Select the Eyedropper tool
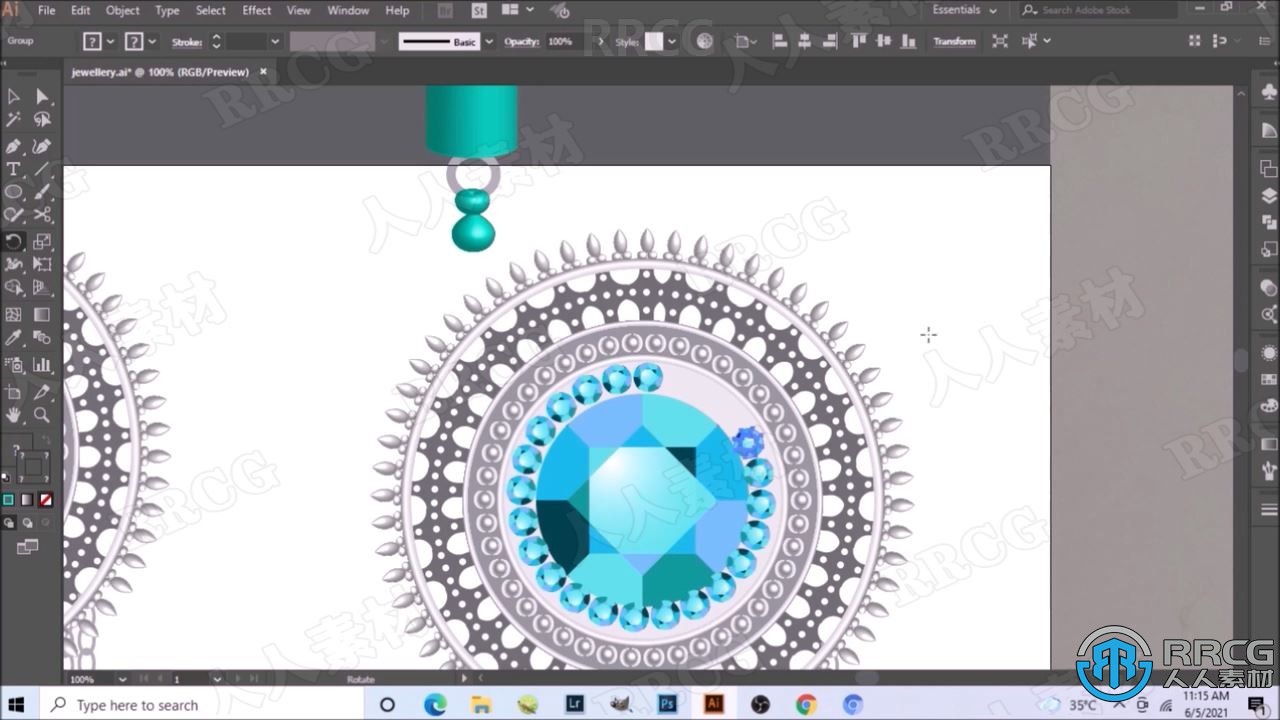This screenshot has width=1280, height=720. (13, 338)
